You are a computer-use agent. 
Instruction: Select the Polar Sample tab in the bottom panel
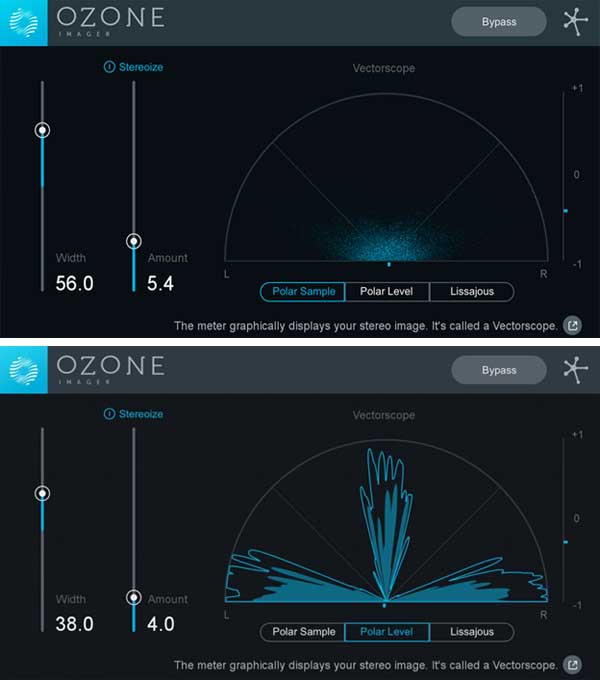click(303, 632)
